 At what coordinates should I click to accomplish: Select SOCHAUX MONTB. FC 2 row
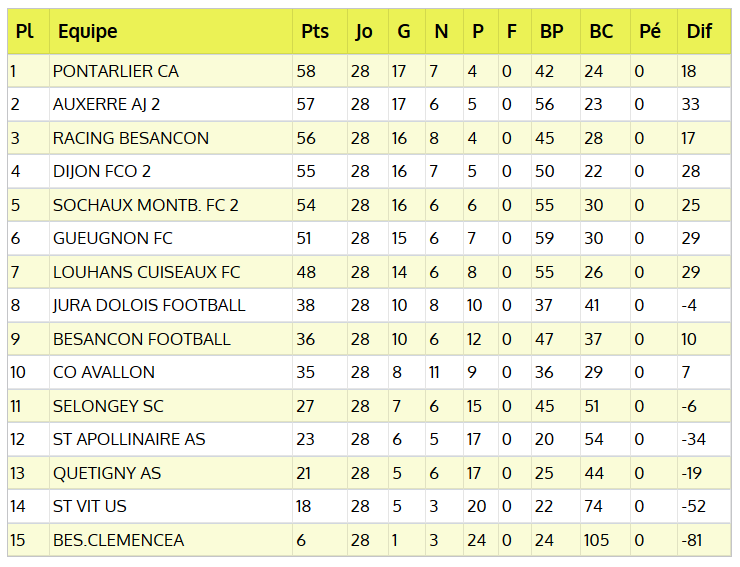(x=146, y=205)
